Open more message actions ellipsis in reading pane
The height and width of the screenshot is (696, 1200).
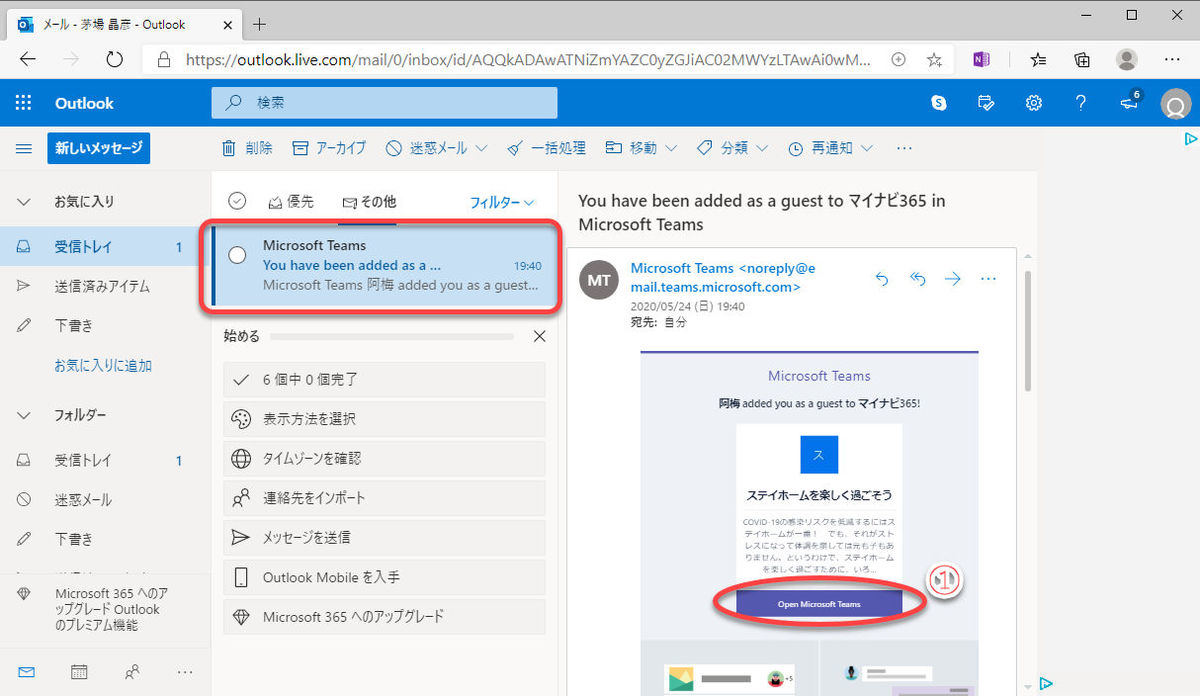pos(989,279)
